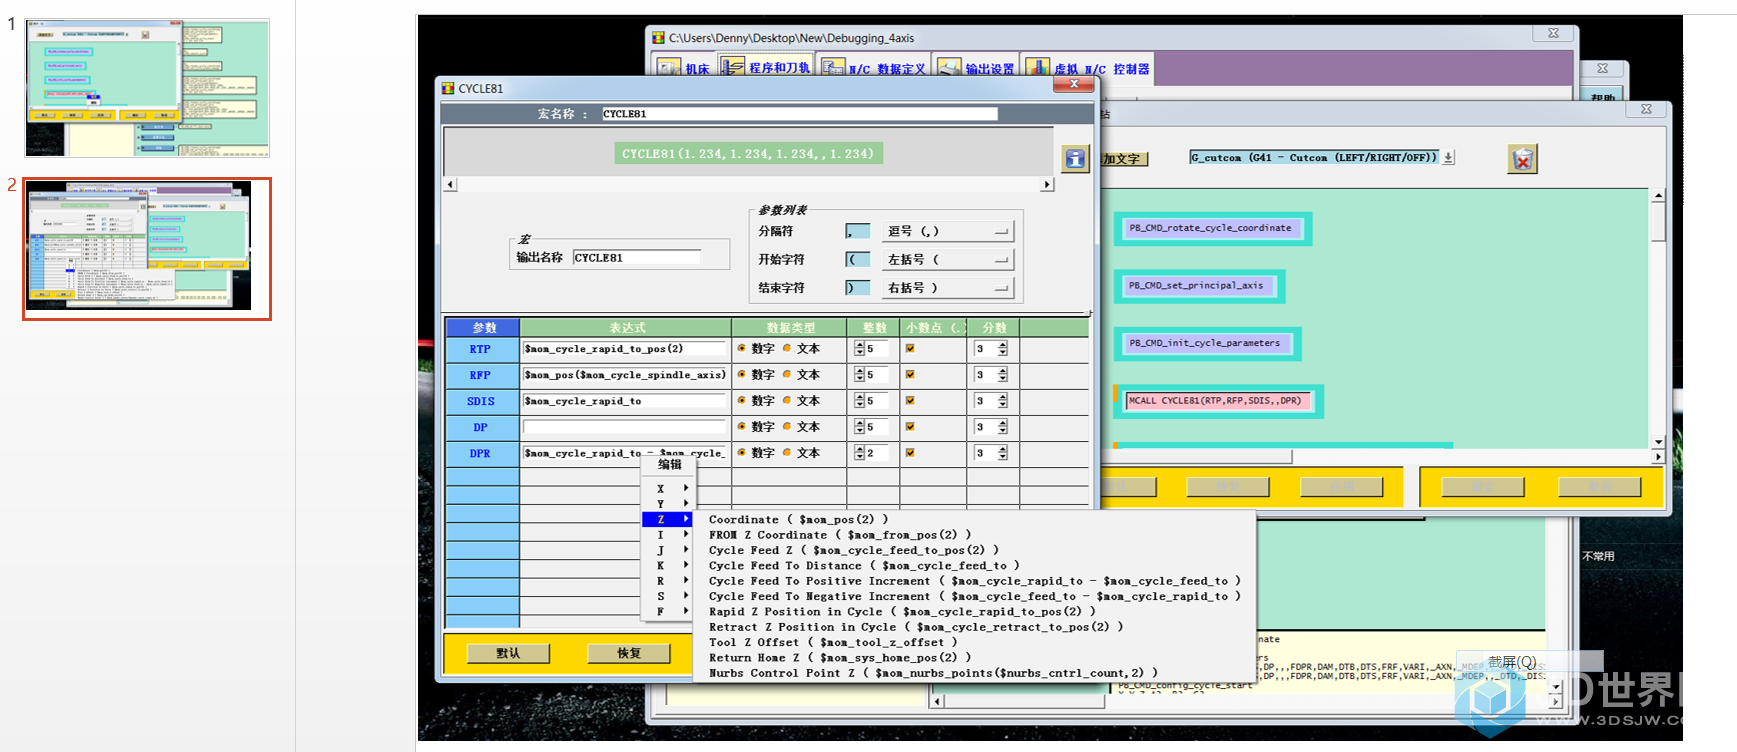Click the SDIS parameter cell
This screenshot has height=752, width=1737.
coord(481,401)
